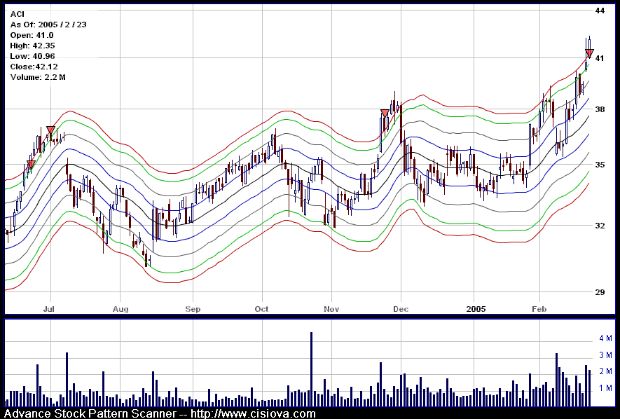This screenshot has height=419, width=620.
Task: Click the Aug month label on the time axis
Action: point(120,309)
